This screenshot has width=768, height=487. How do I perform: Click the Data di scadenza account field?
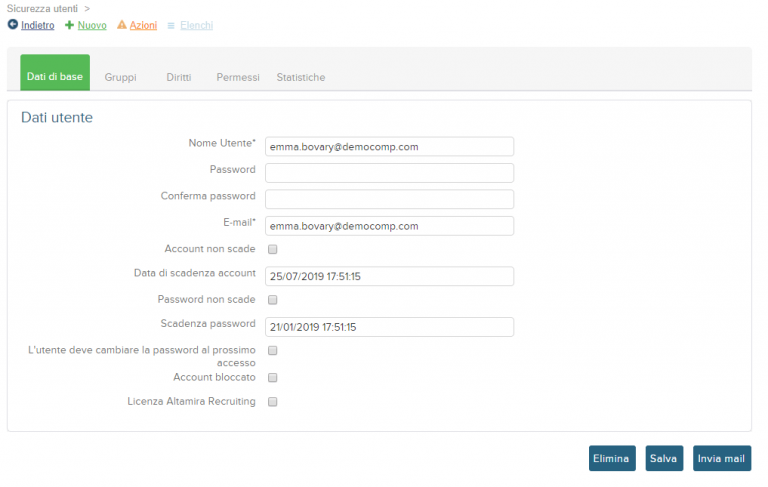[x=389, y=276]
